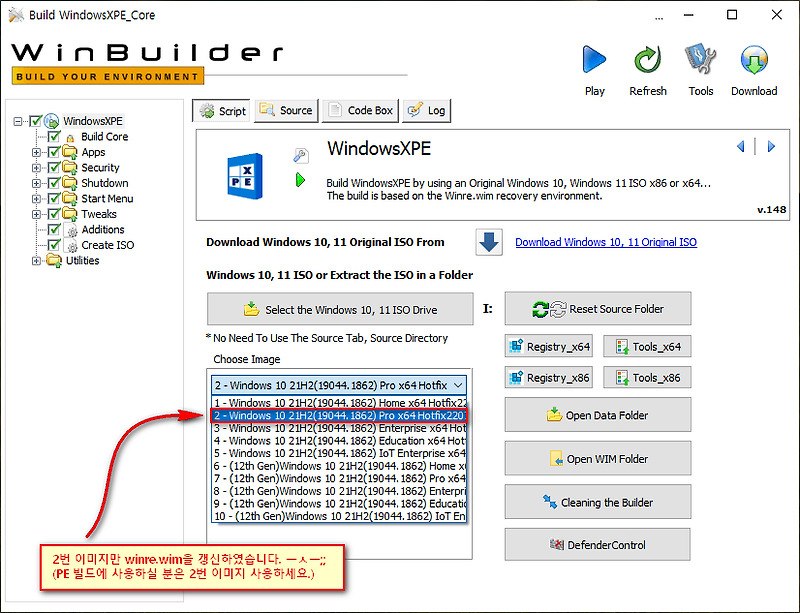Click the Security folder icon in tree
The image size is (800, 613).
coord(70,167)
